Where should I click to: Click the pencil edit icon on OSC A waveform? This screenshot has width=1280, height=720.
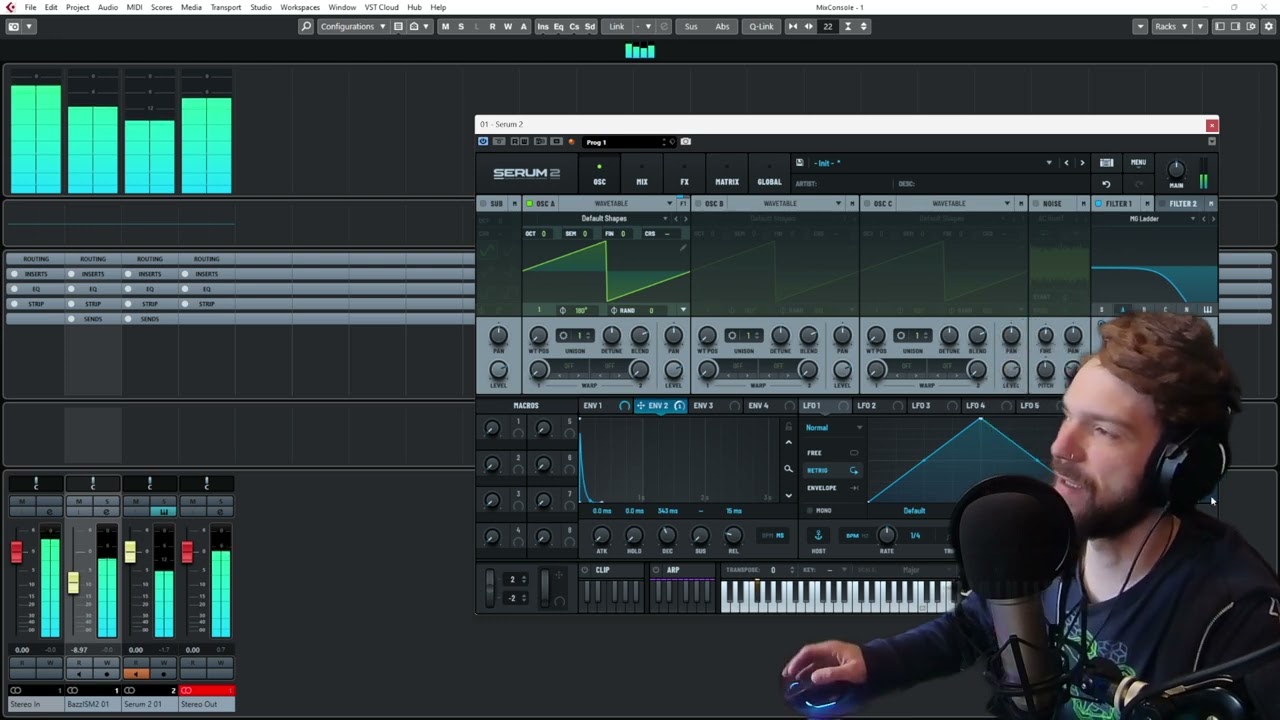(x=684, y=248)
